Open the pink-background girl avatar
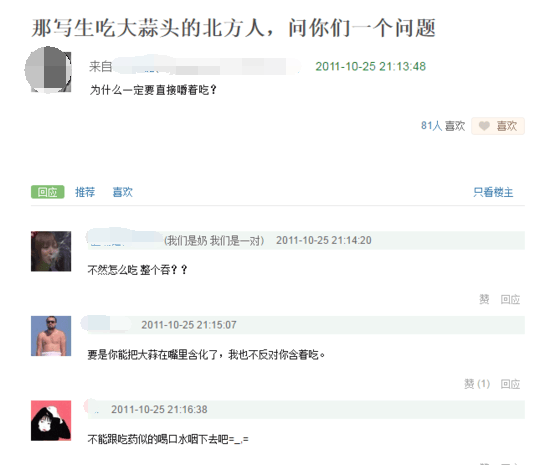The height and width of the screenshot is (465, 550). [51, 420]
